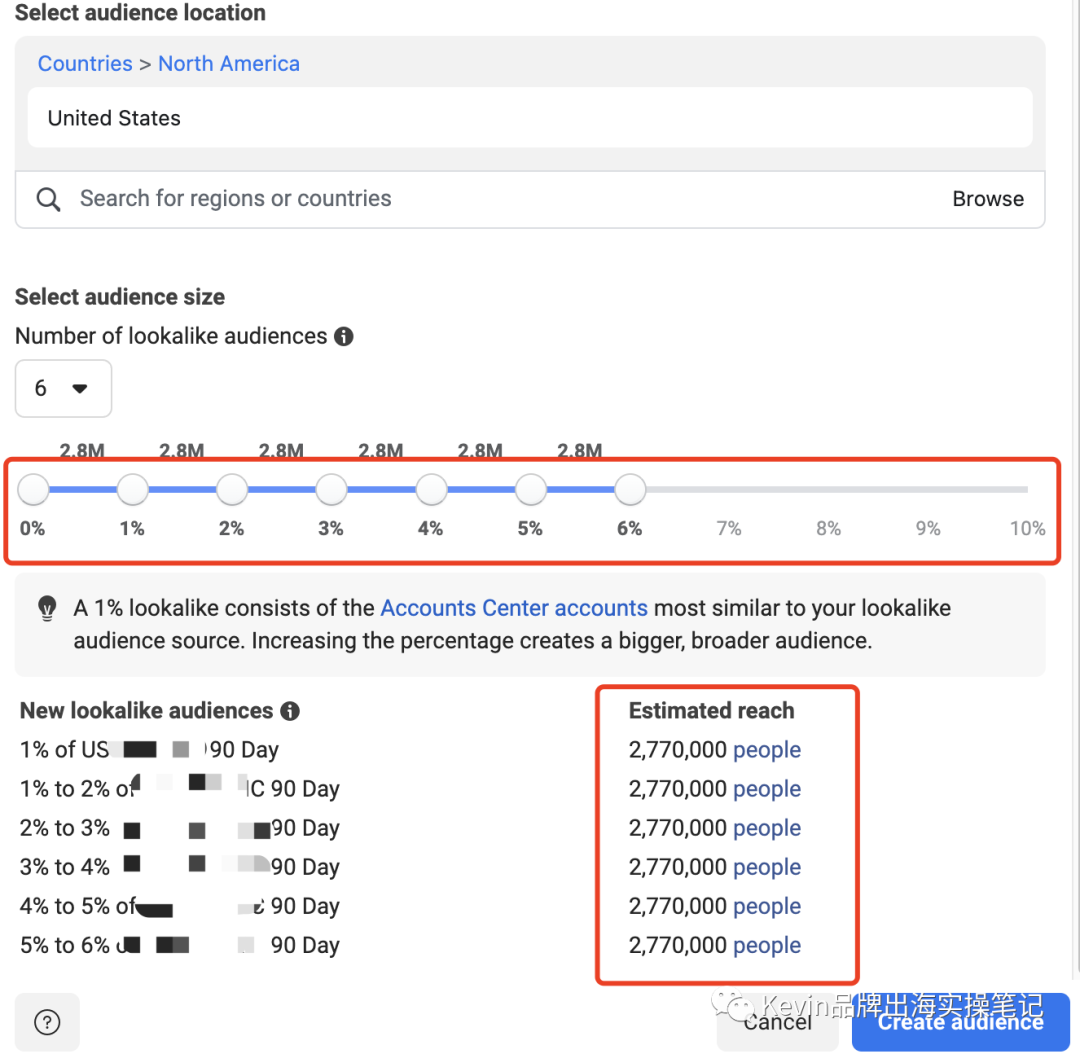Click people link in the 5% to 6% row
The image size is (1080, 1054).
(x=767, y=945)
